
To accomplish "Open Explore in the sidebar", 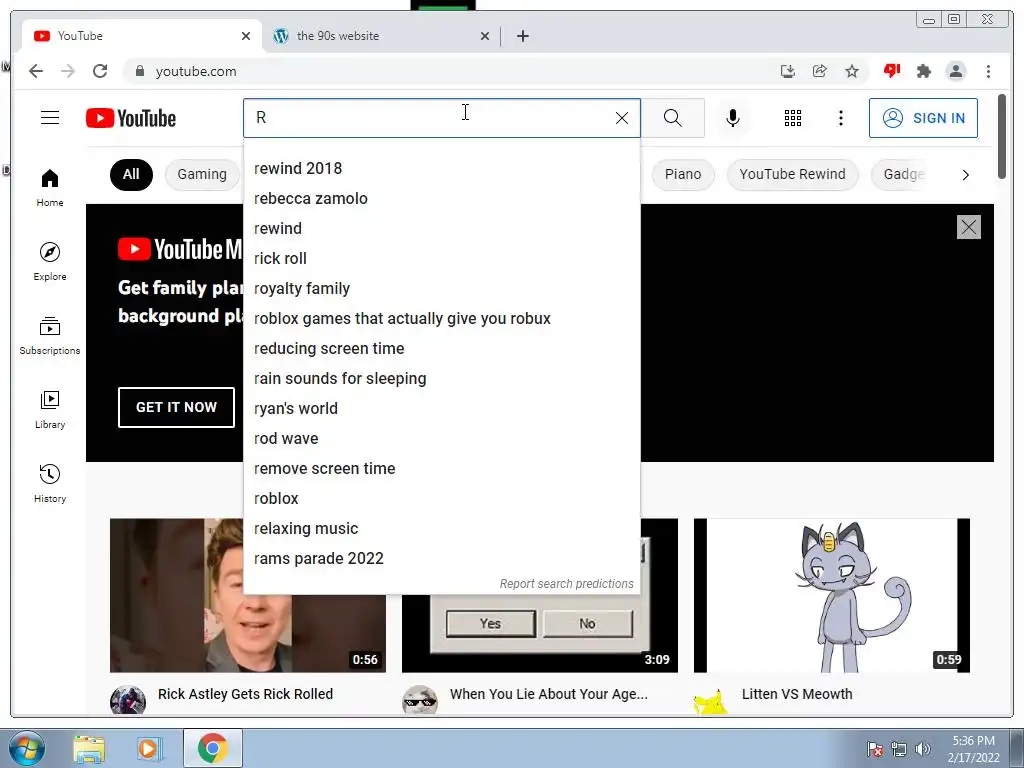I will (50, 262).
